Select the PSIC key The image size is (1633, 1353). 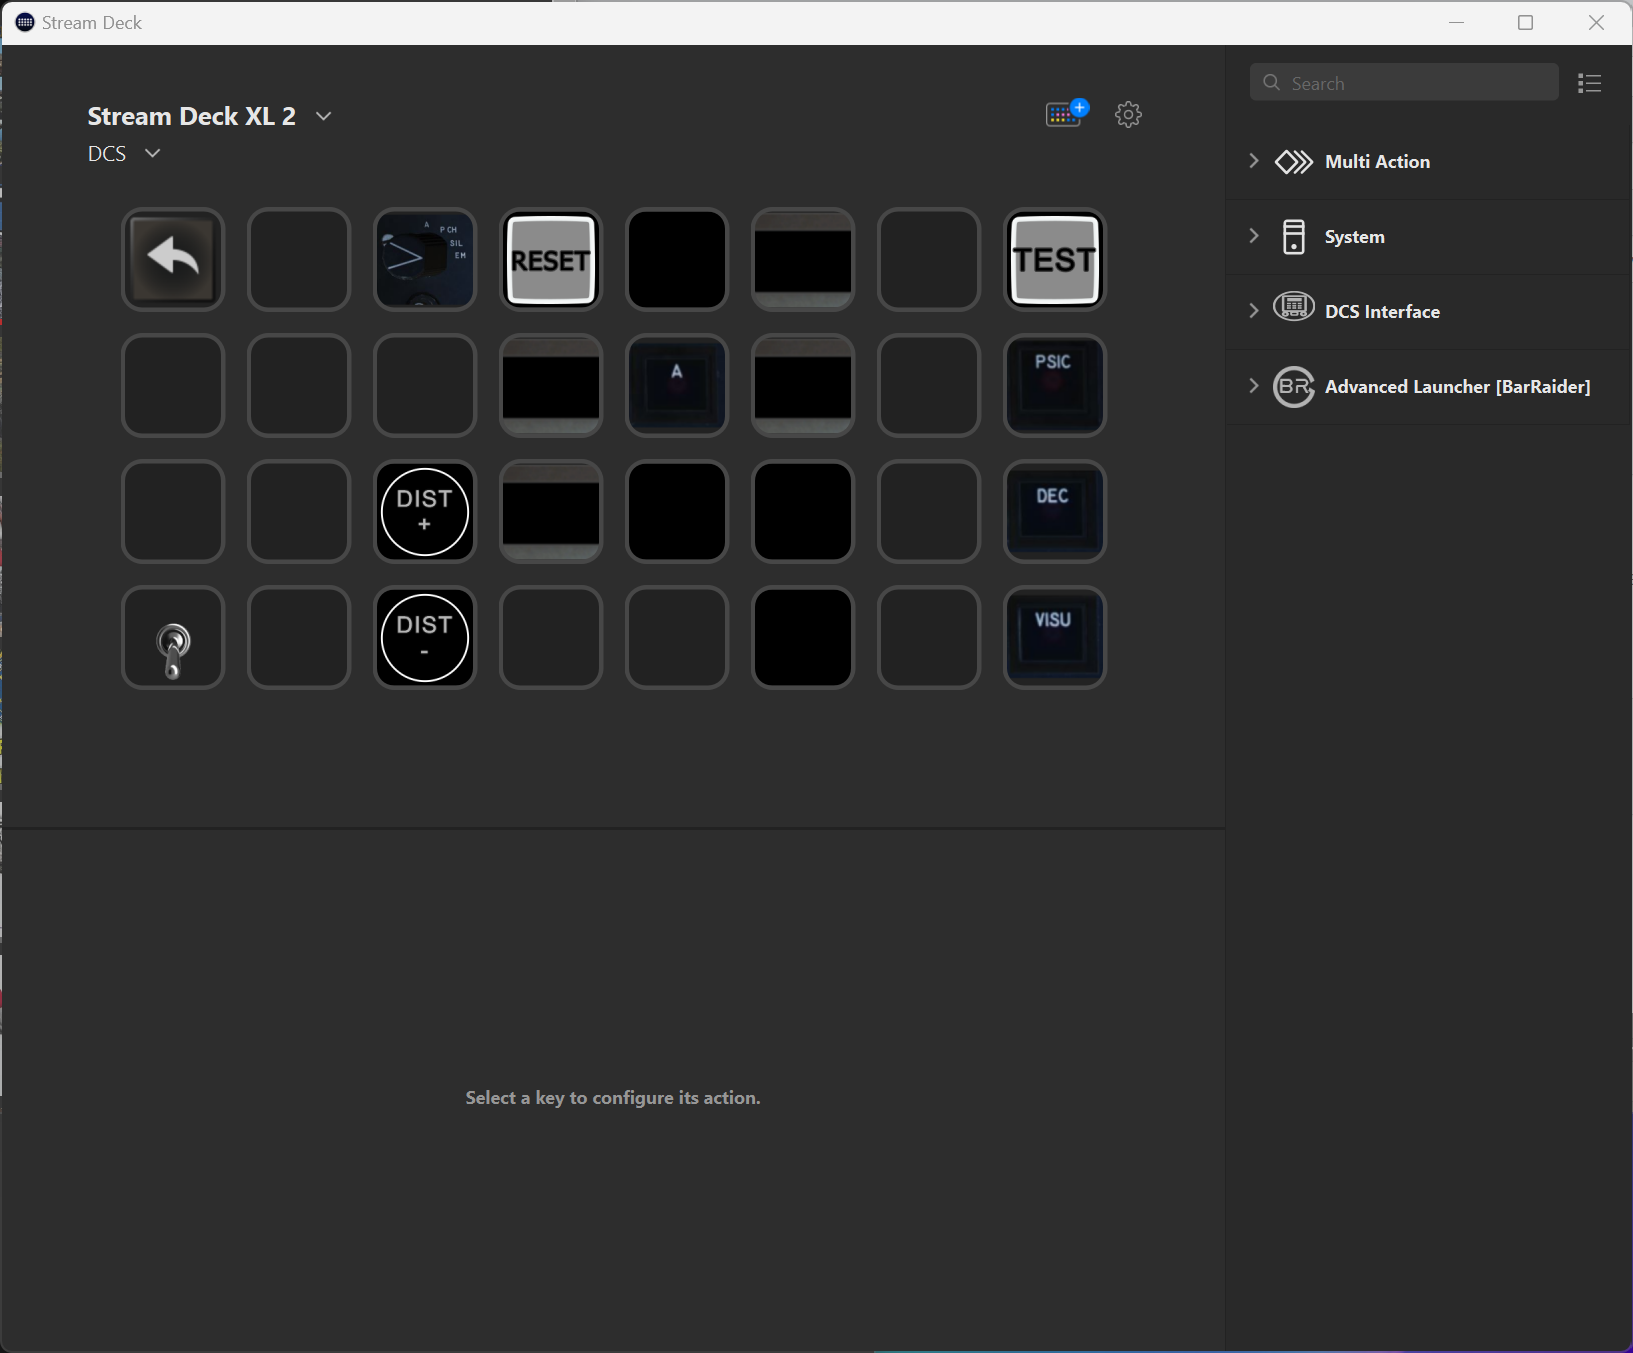click(1054, 386)
